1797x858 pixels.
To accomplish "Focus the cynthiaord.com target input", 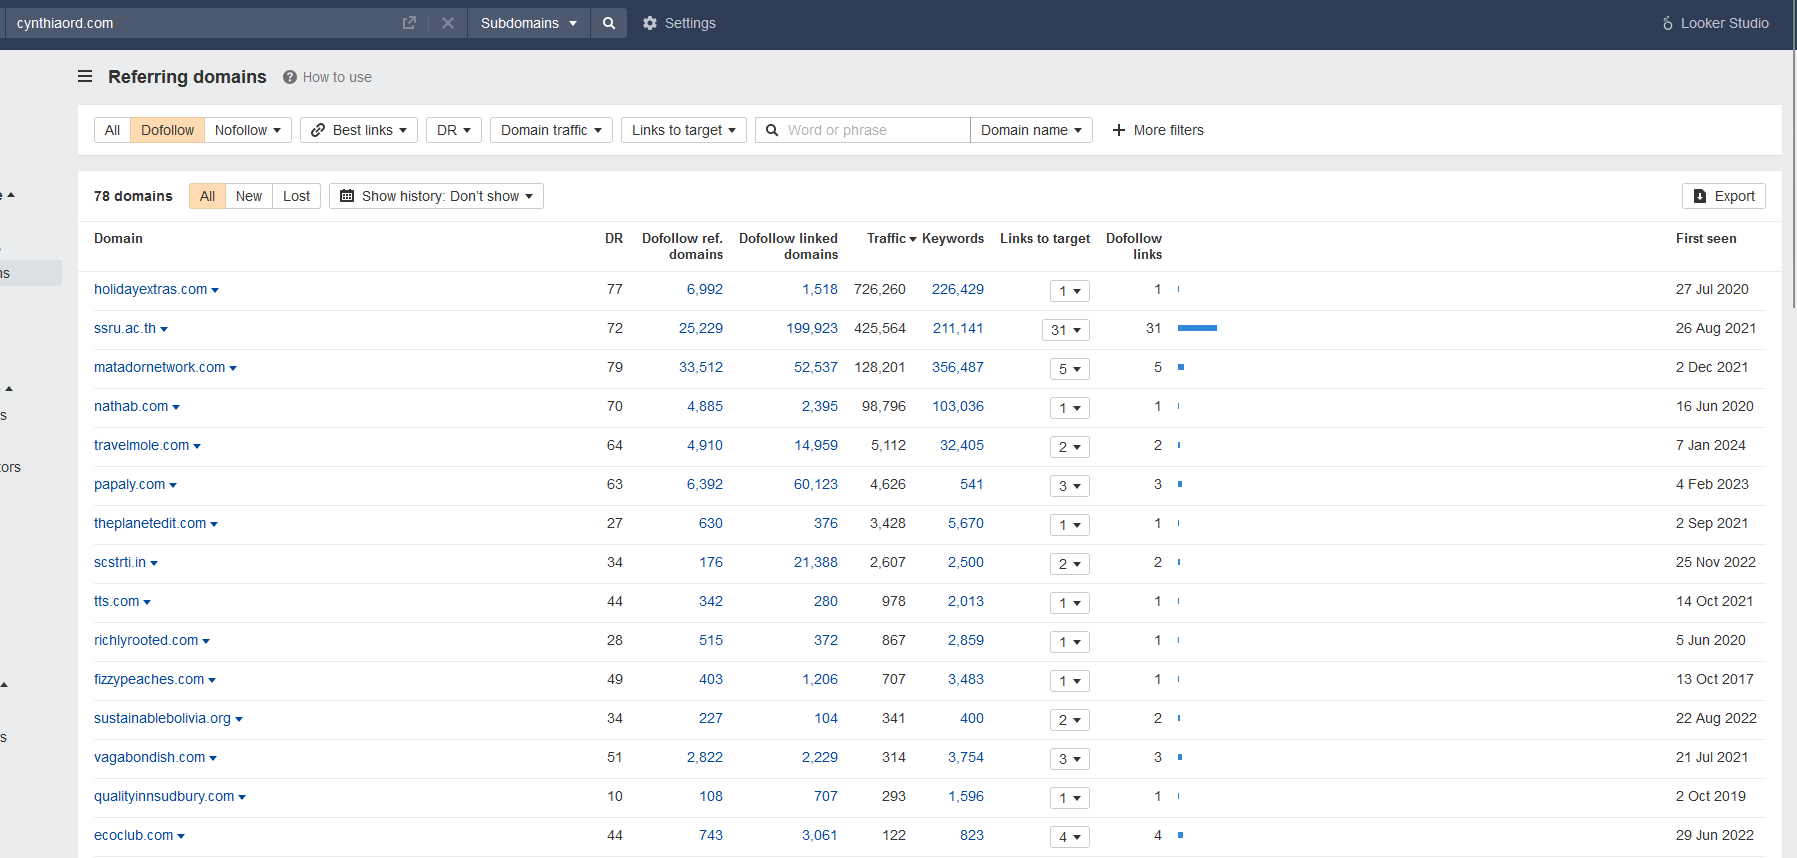I will point(205,23).
